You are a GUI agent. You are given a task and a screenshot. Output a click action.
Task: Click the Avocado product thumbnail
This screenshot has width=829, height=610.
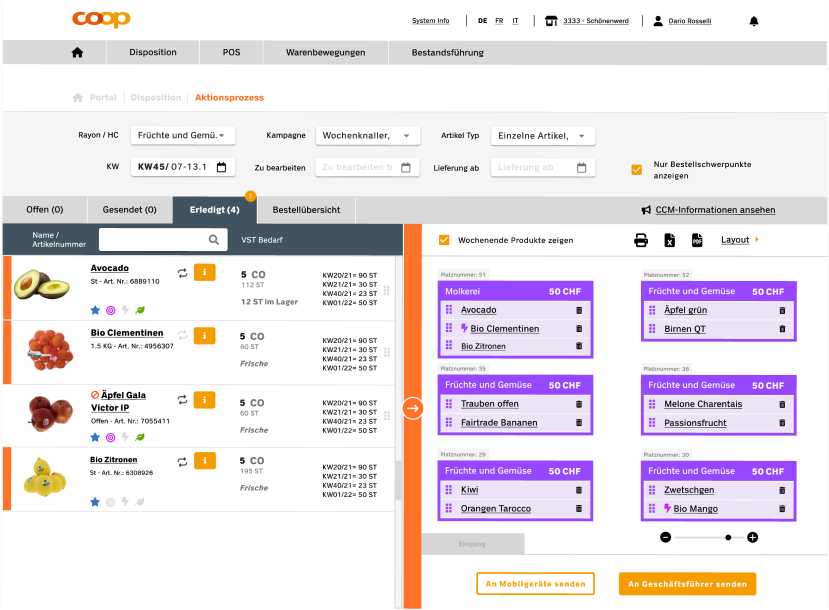(42, 284)
